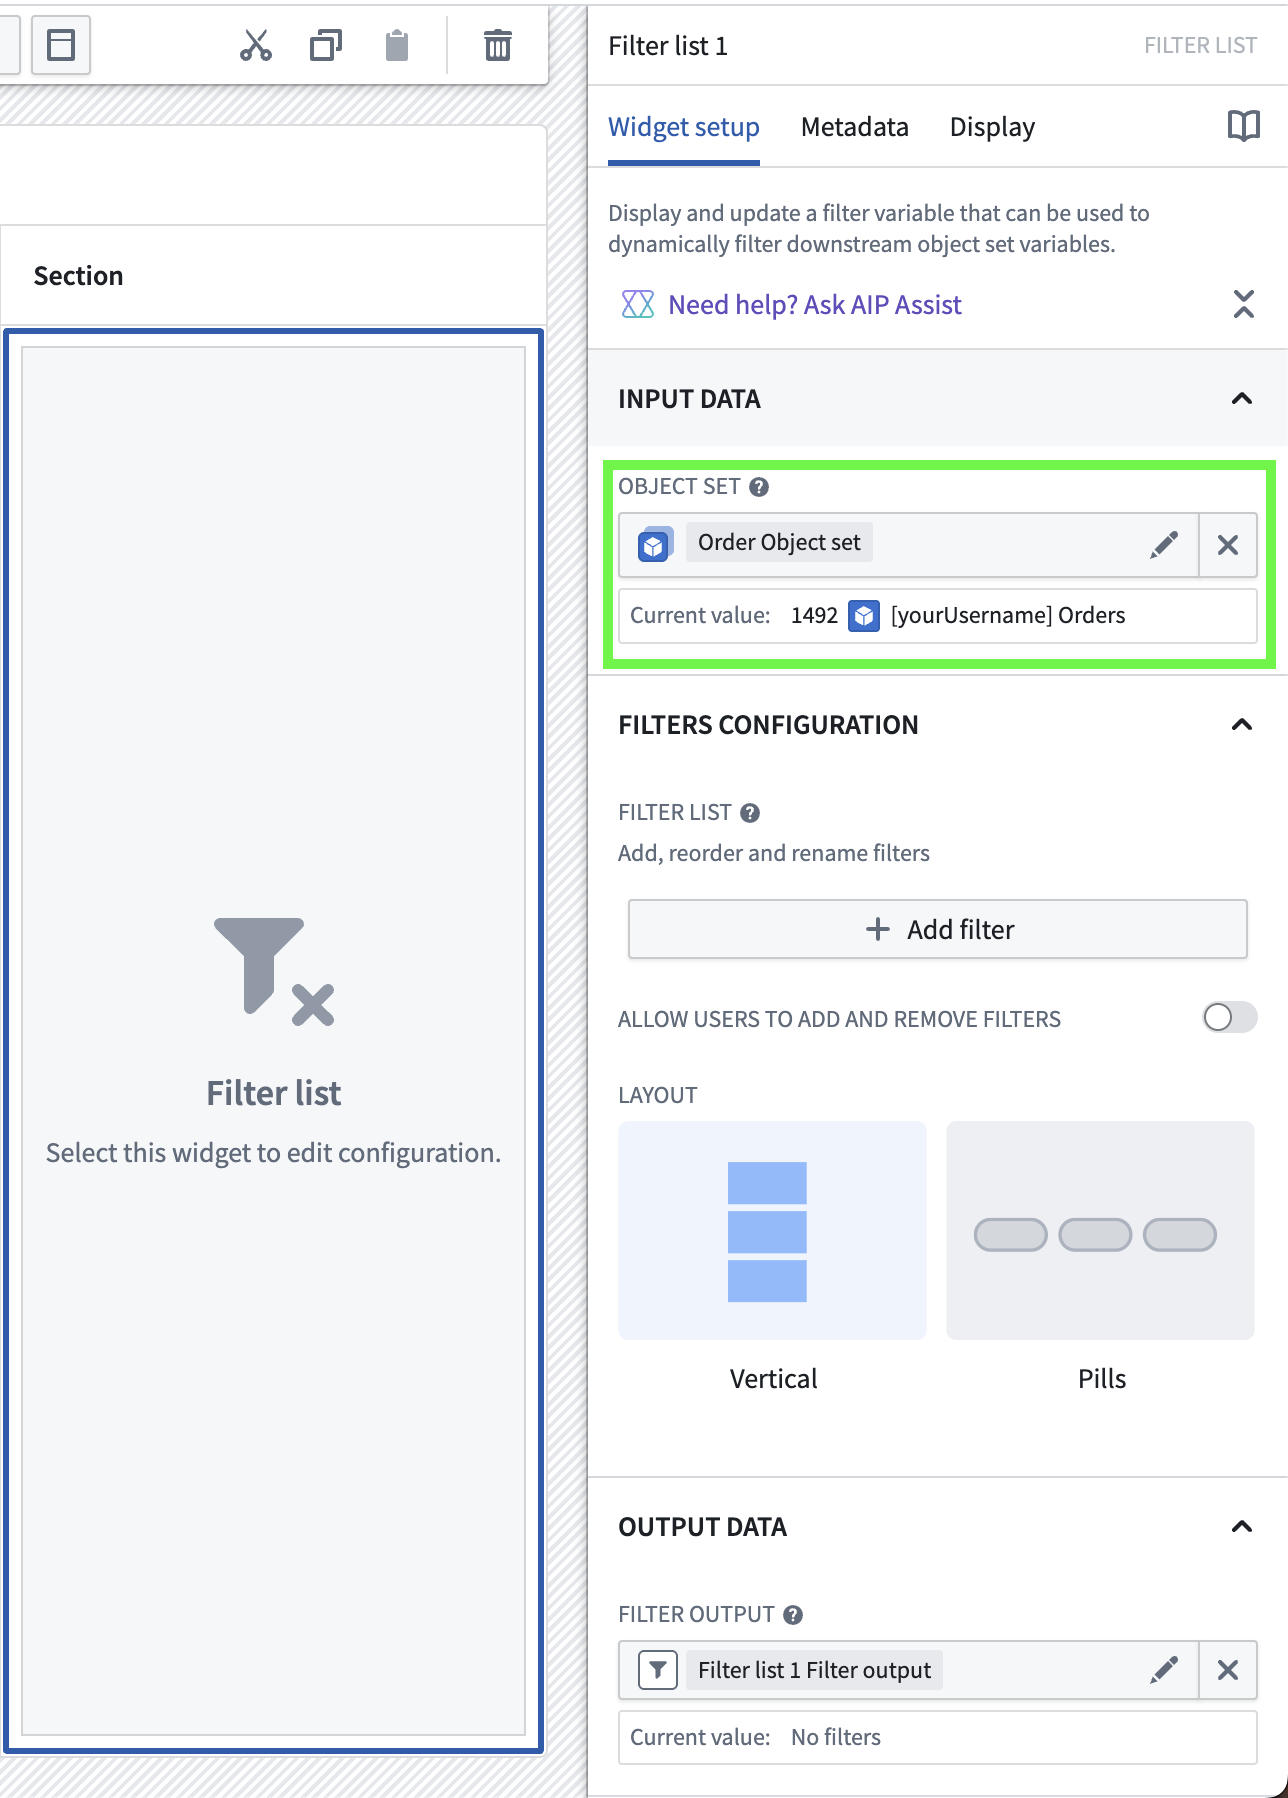Switch to the Display tab
1288x1798 pixels.
992,127
